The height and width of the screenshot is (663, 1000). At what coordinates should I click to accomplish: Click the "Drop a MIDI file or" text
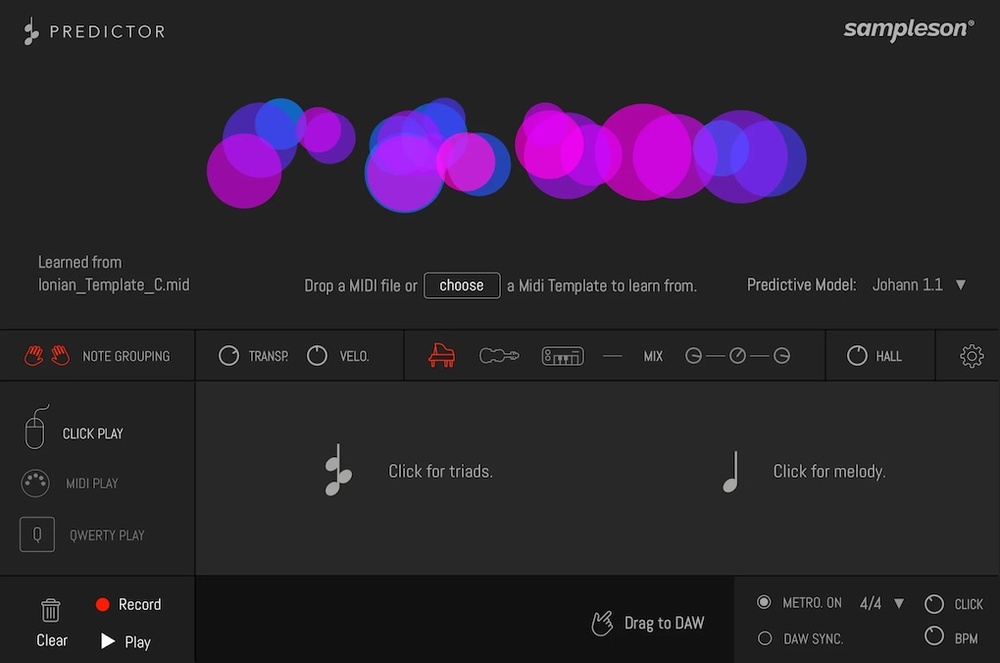click(360, 286)
